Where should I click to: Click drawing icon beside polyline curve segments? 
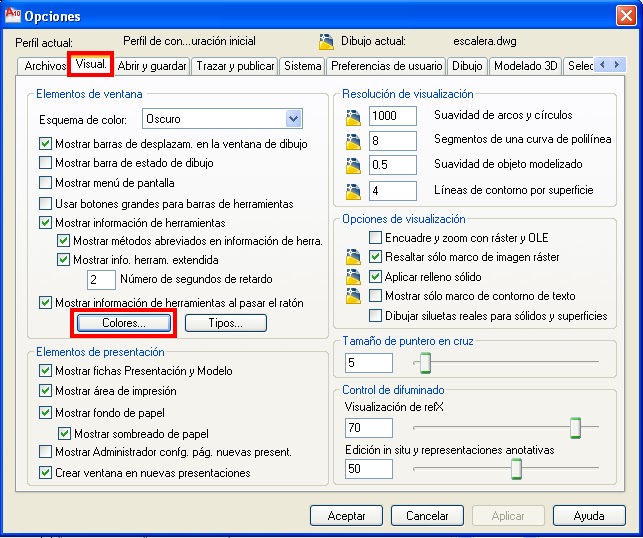click(x=353, y=141)
